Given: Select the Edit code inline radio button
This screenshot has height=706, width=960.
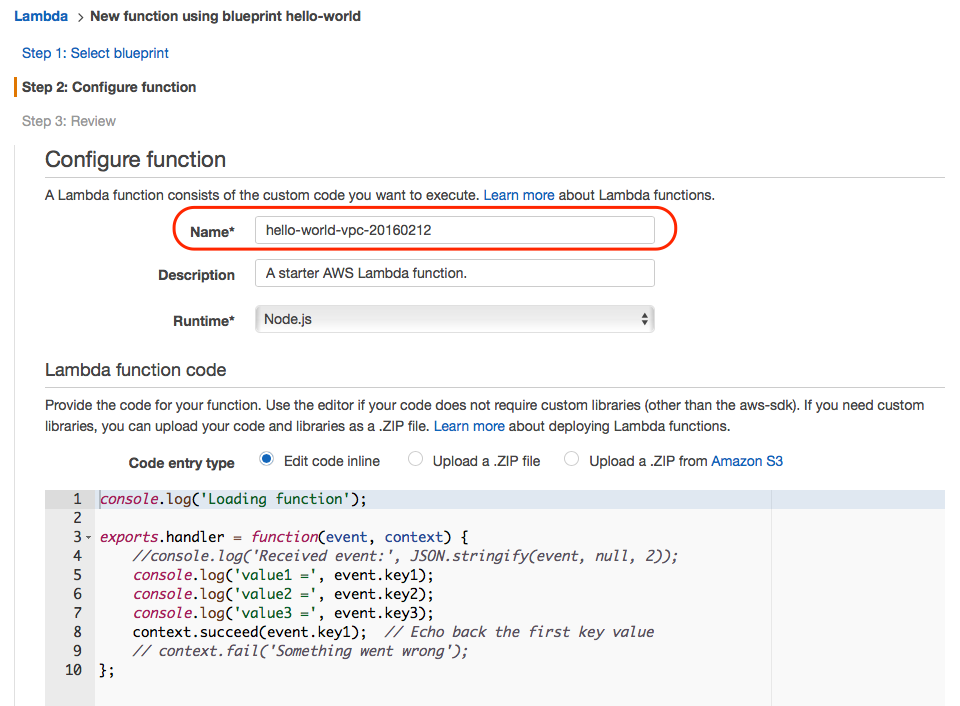Looking at the screenshot, I should pyautogui.click(x=265, y=459).
